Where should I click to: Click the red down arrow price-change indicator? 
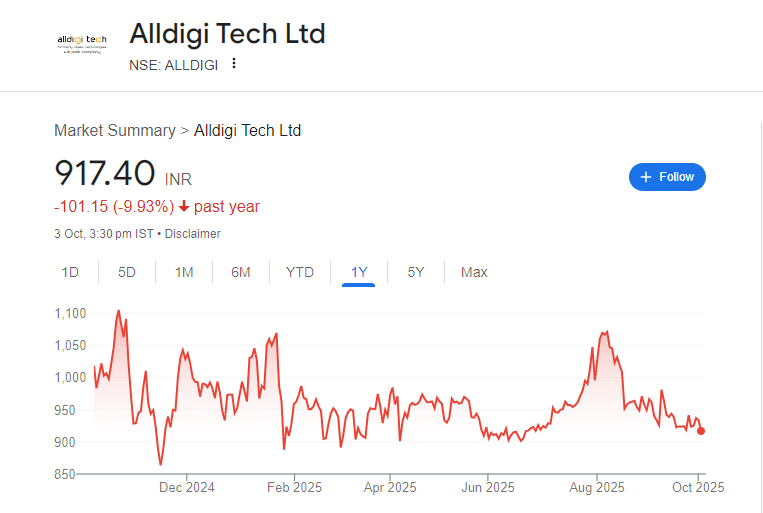(x=184, y=207)
